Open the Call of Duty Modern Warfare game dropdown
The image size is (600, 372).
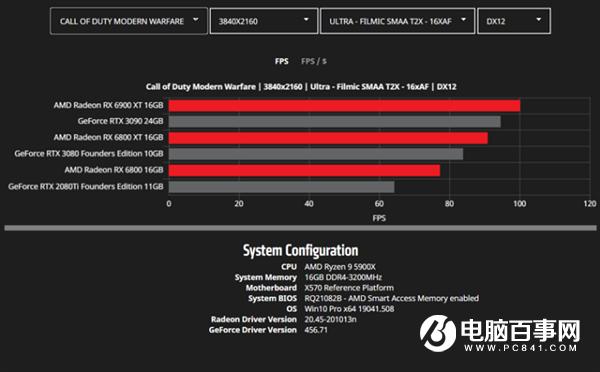(129, 21)
